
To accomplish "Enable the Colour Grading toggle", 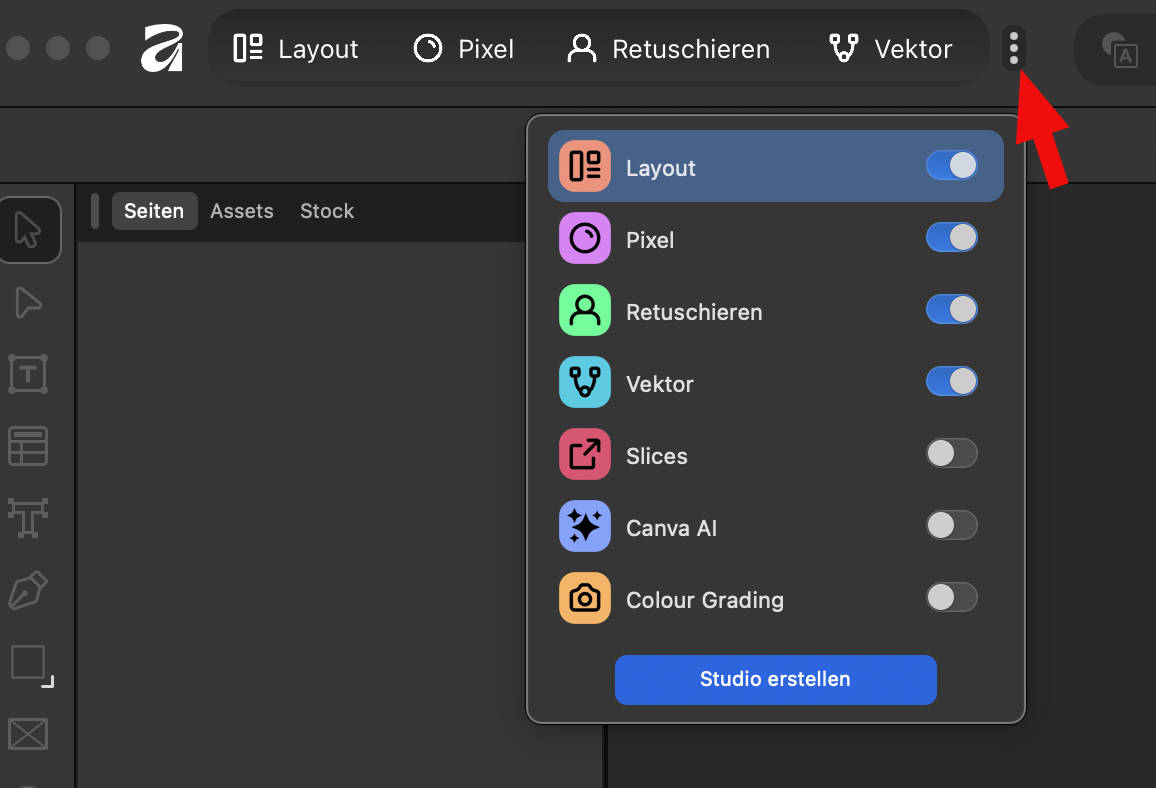I will 951,598.
